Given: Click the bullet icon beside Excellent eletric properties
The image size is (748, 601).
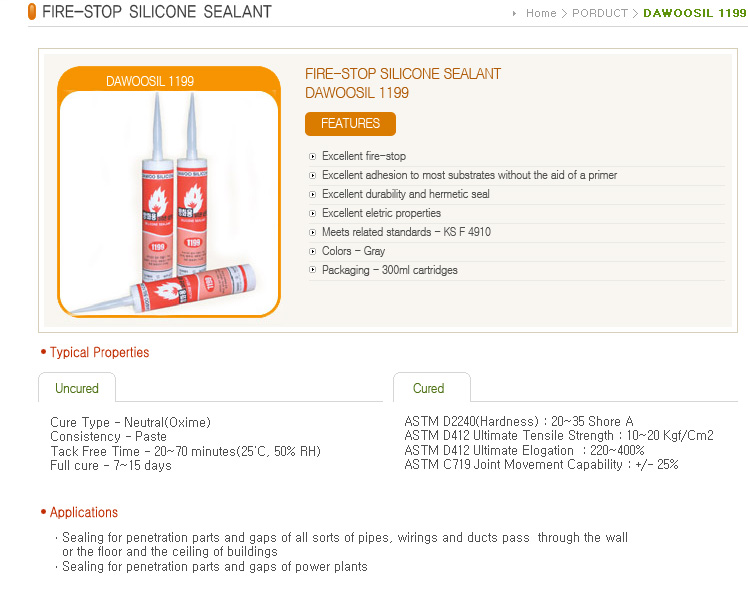Looking at the screenshot, I should [312, 214].
